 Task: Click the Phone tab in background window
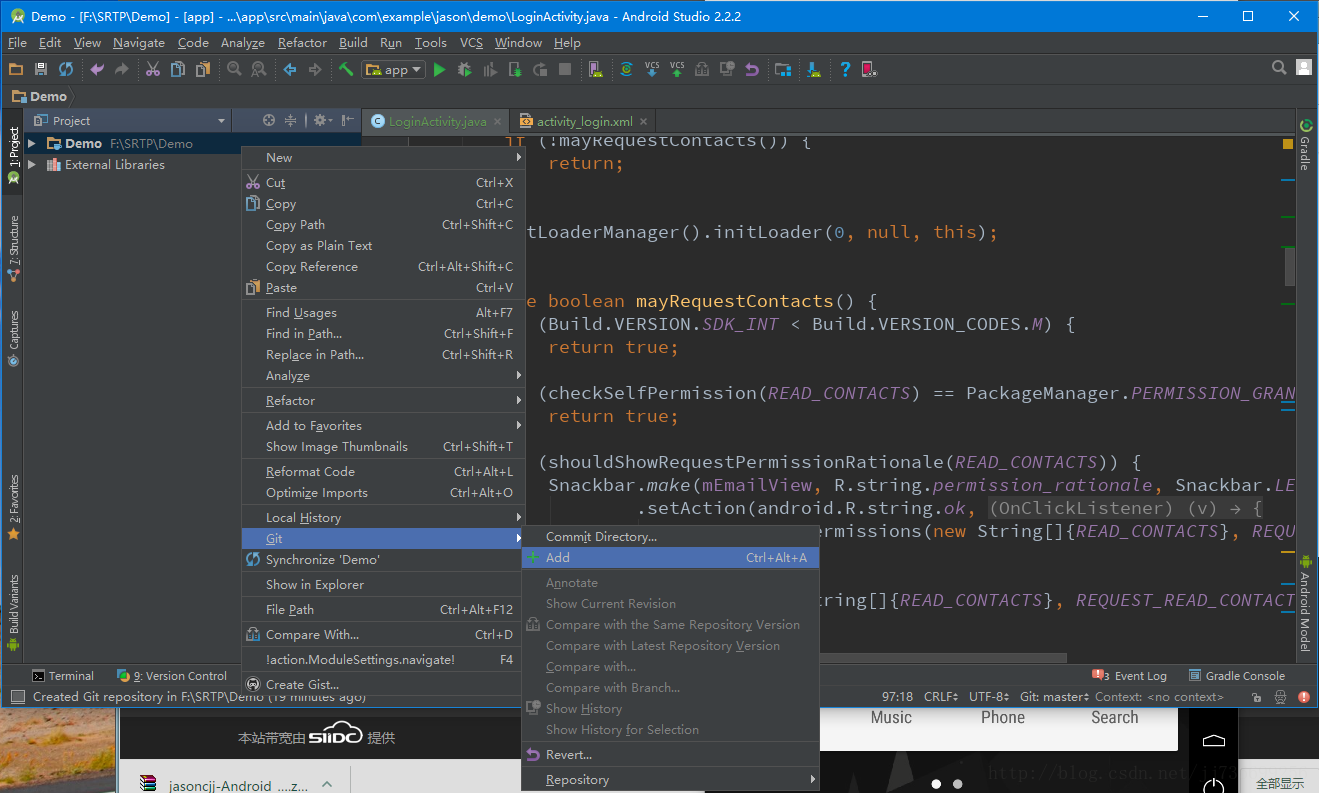tap(1003, 717)
